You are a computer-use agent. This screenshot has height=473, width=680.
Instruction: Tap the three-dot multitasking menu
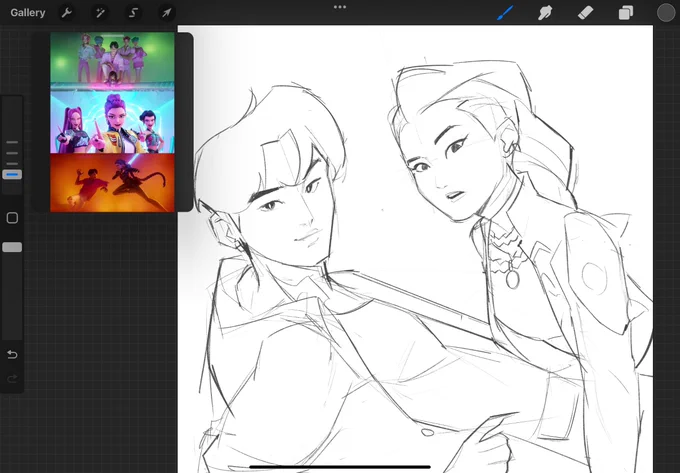pyautogui.click(x=340, y=7)
